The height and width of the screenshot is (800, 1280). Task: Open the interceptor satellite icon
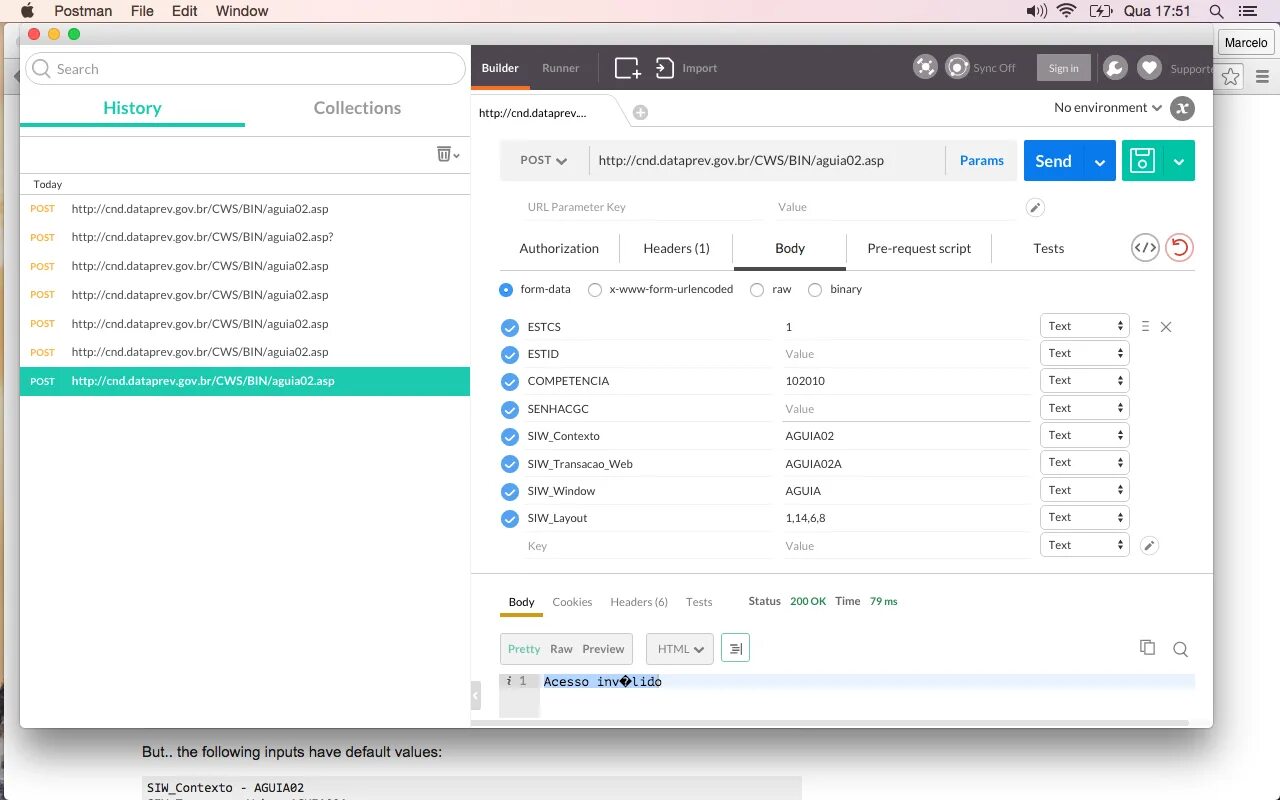(926, 67)
